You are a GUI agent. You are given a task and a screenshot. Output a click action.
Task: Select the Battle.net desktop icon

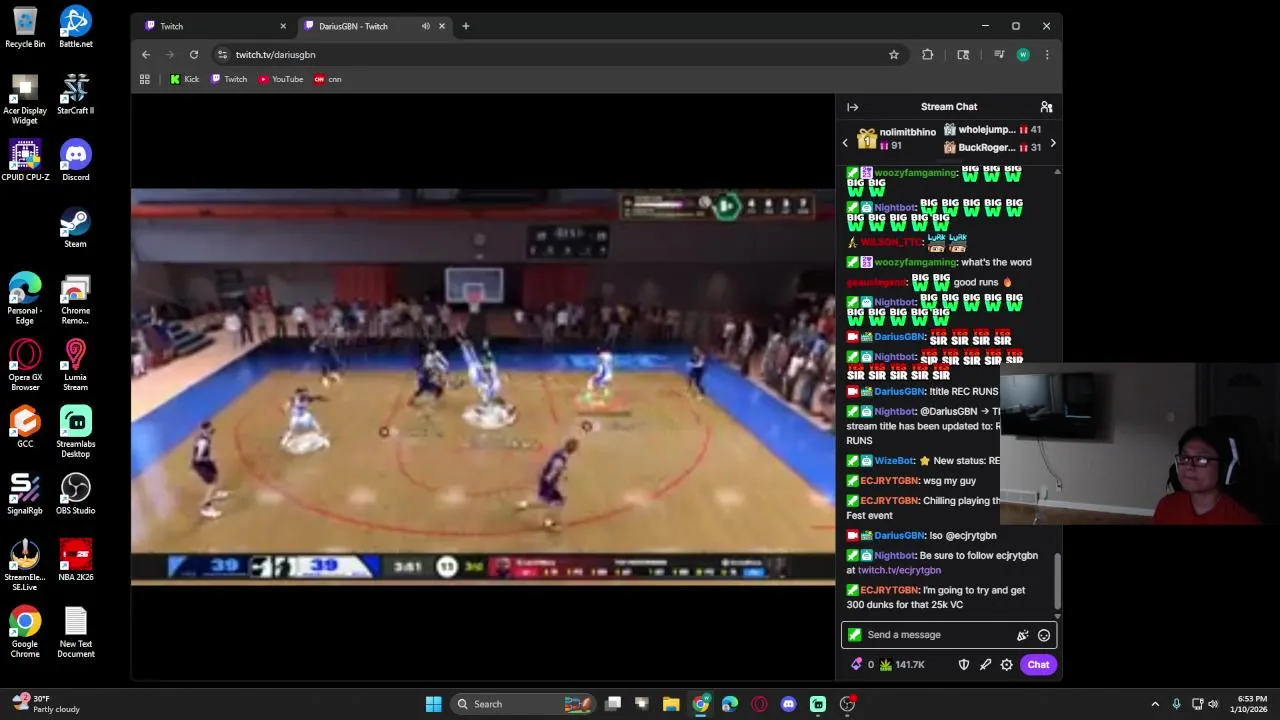click(x=76, y=28)
